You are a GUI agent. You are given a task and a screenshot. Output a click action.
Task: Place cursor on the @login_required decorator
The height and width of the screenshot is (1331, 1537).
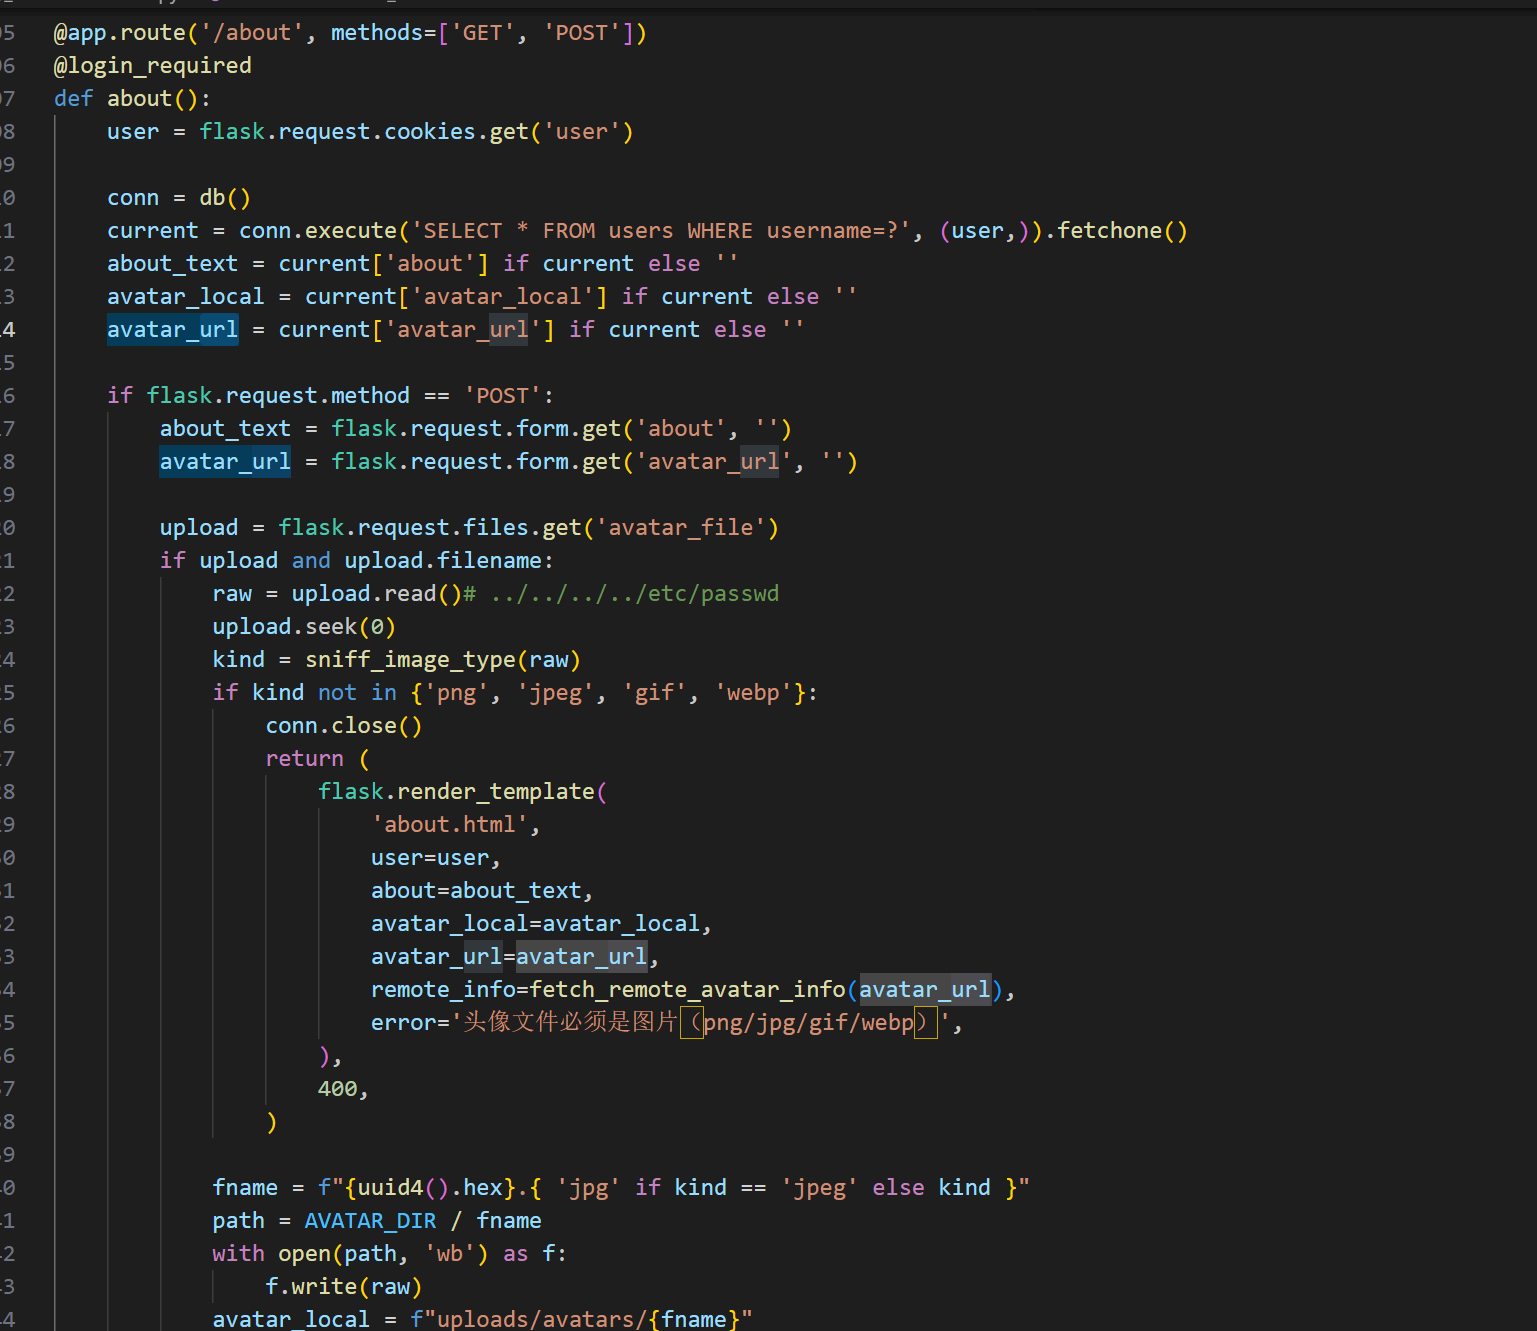(152, 66)
